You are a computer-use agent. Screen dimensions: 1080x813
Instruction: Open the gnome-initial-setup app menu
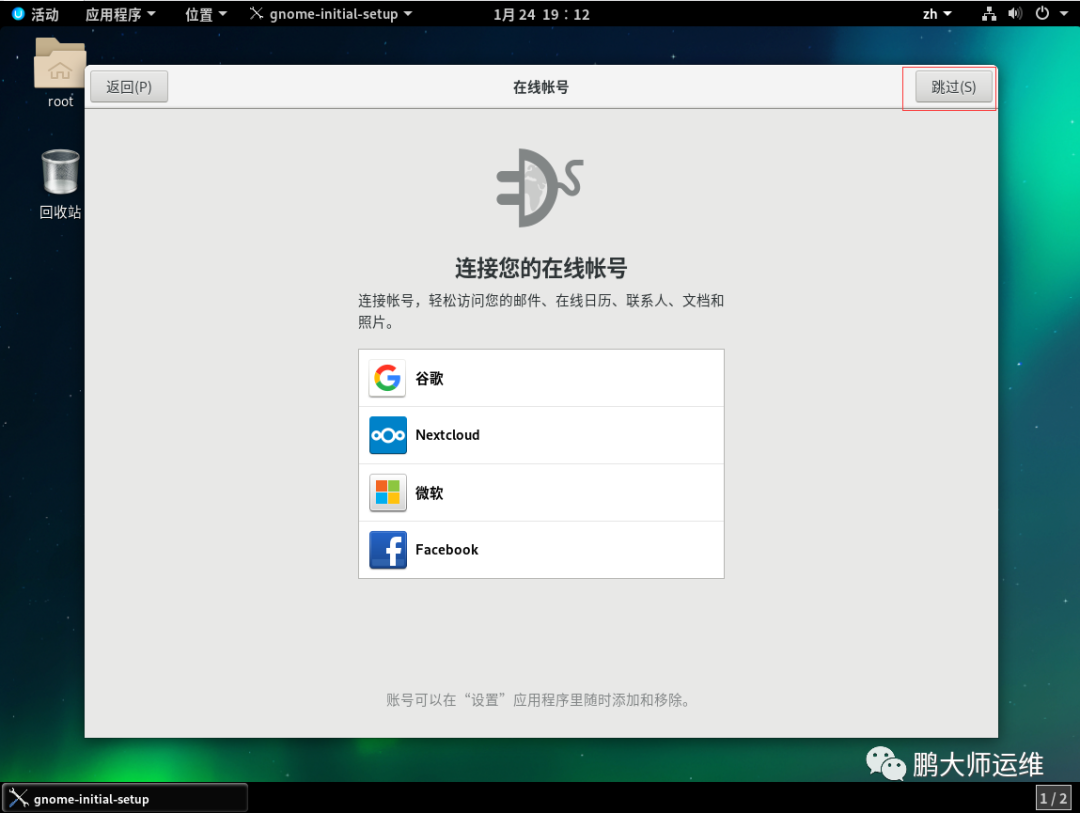[x=331, y=14]
